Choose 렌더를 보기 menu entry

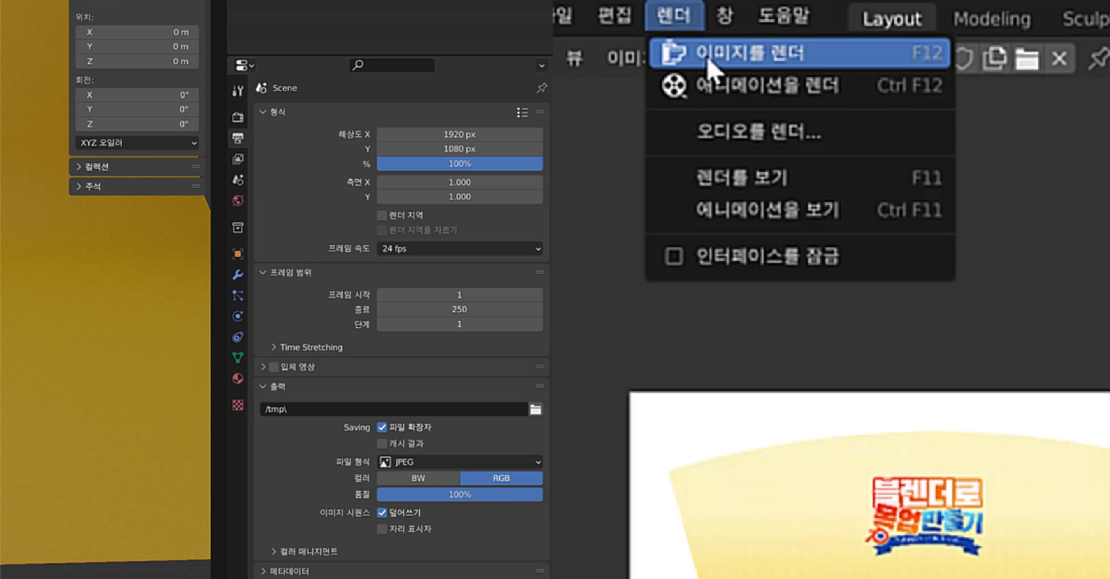[800, 178]
